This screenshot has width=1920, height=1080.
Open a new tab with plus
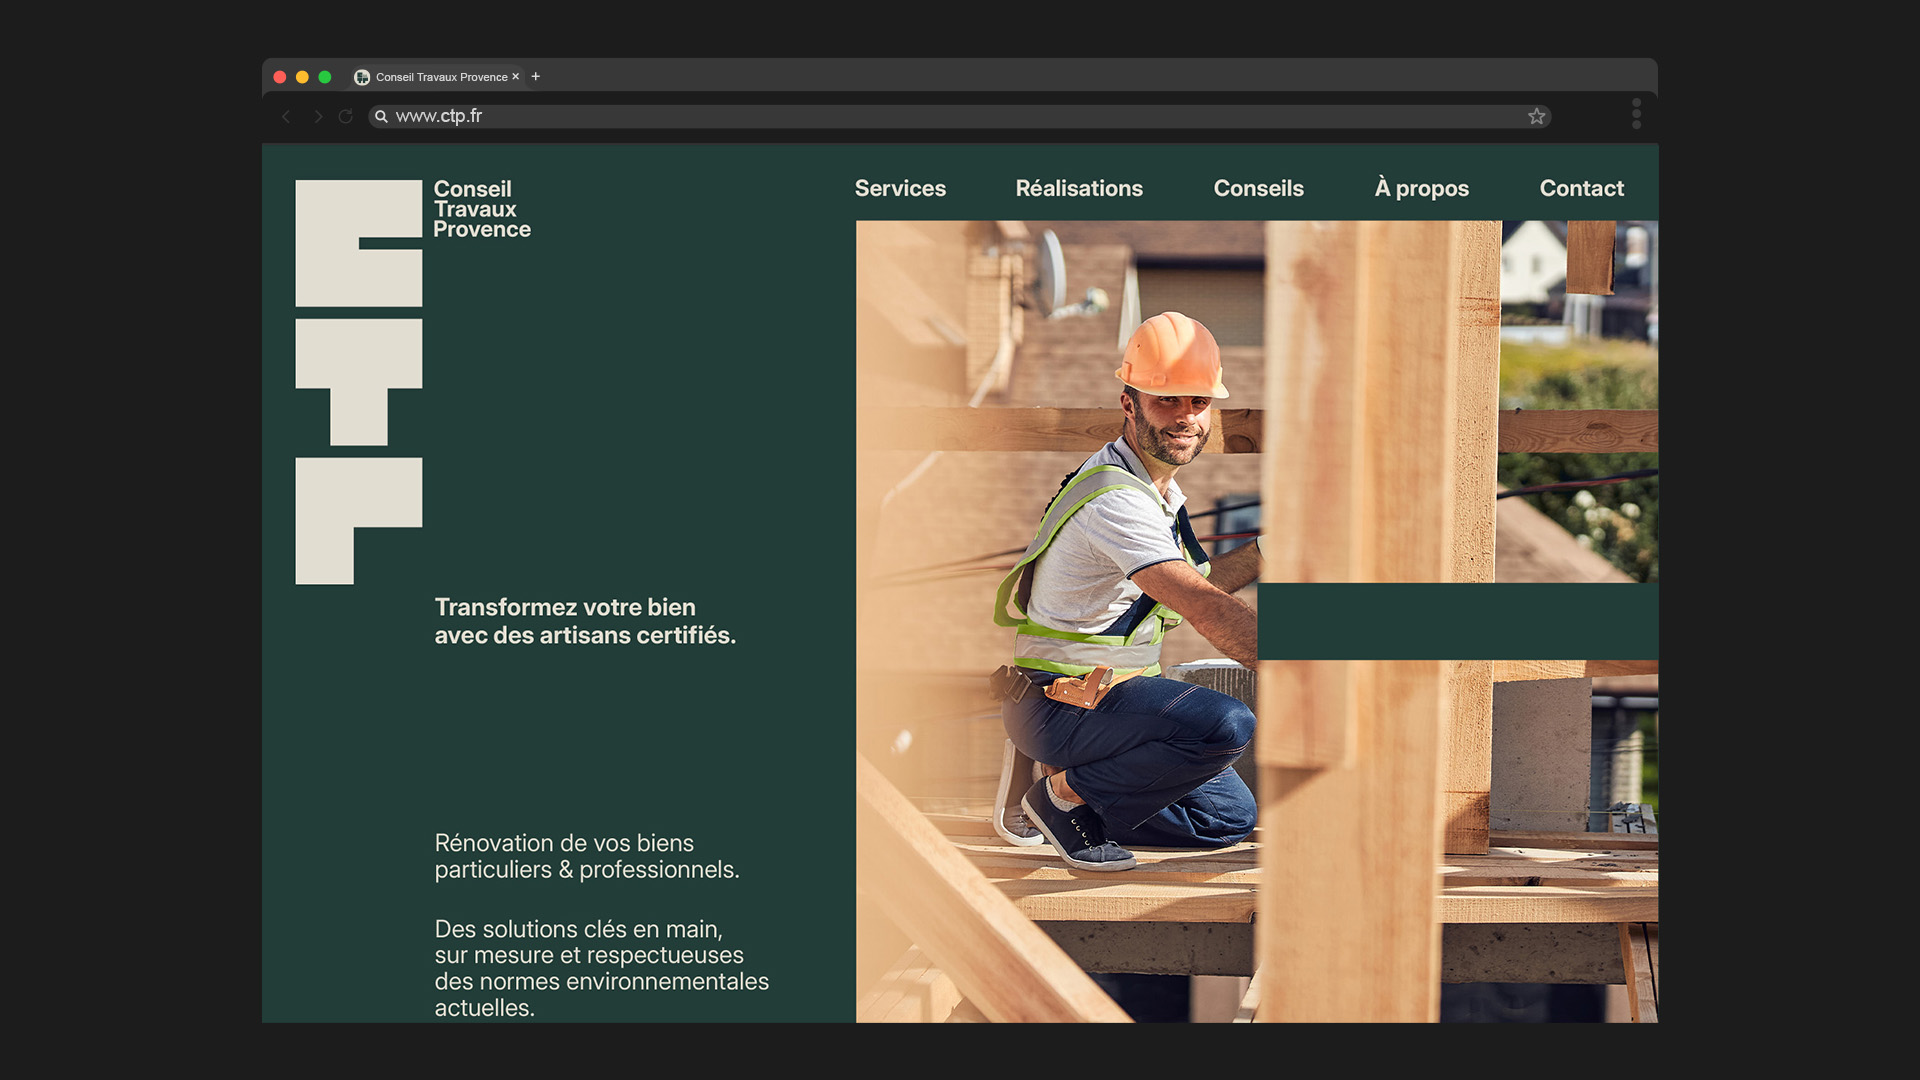[x=536, y=76]
